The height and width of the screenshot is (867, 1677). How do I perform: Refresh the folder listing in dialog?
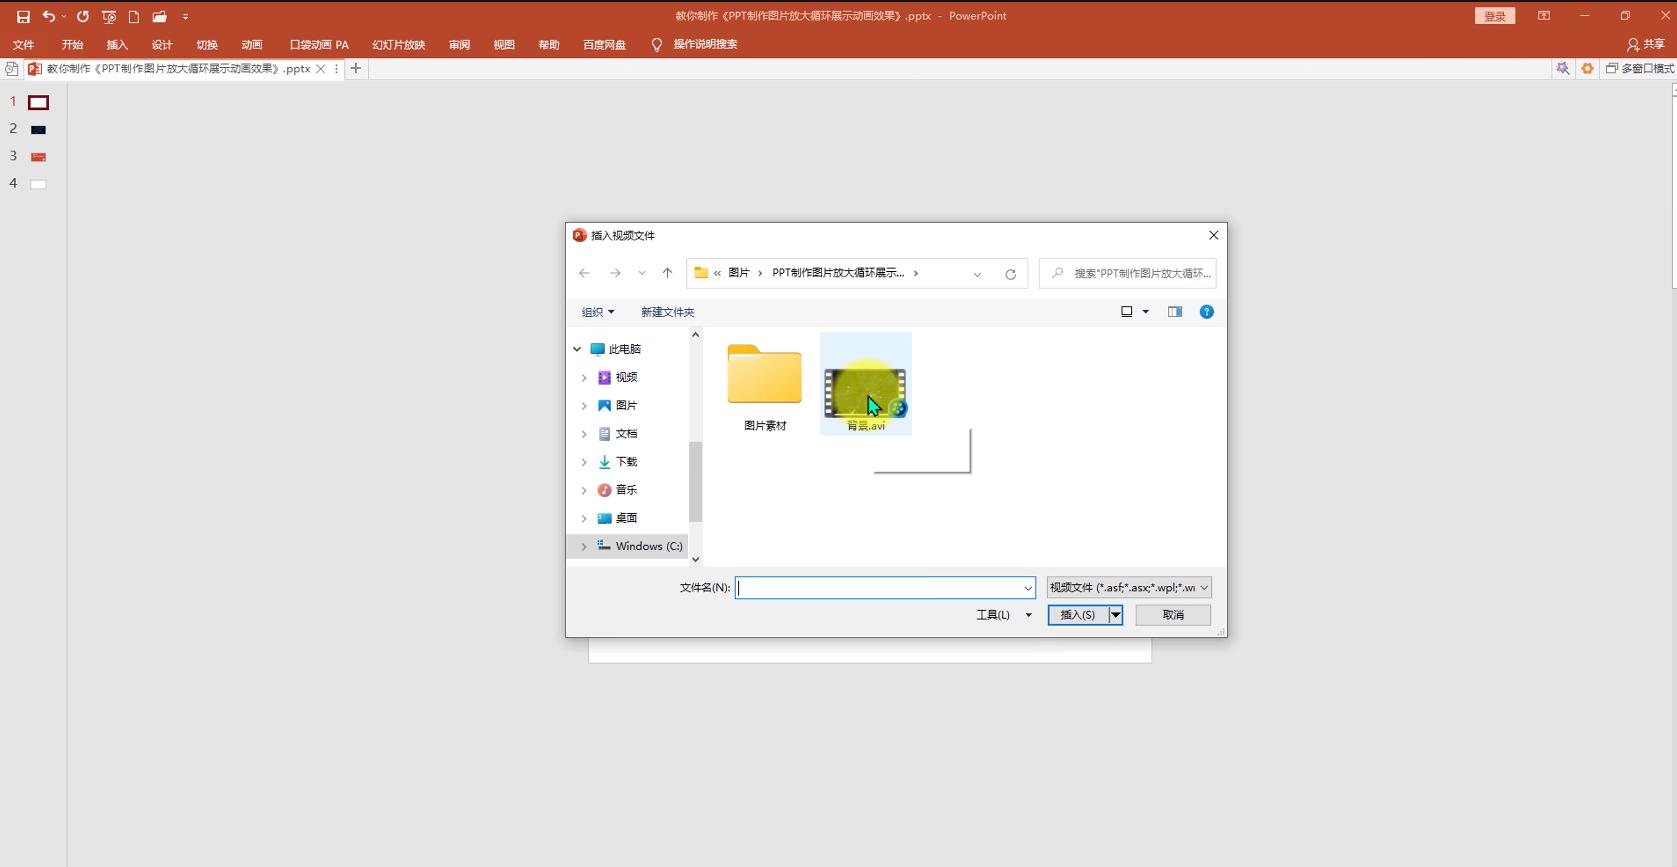pos(1010,274)
